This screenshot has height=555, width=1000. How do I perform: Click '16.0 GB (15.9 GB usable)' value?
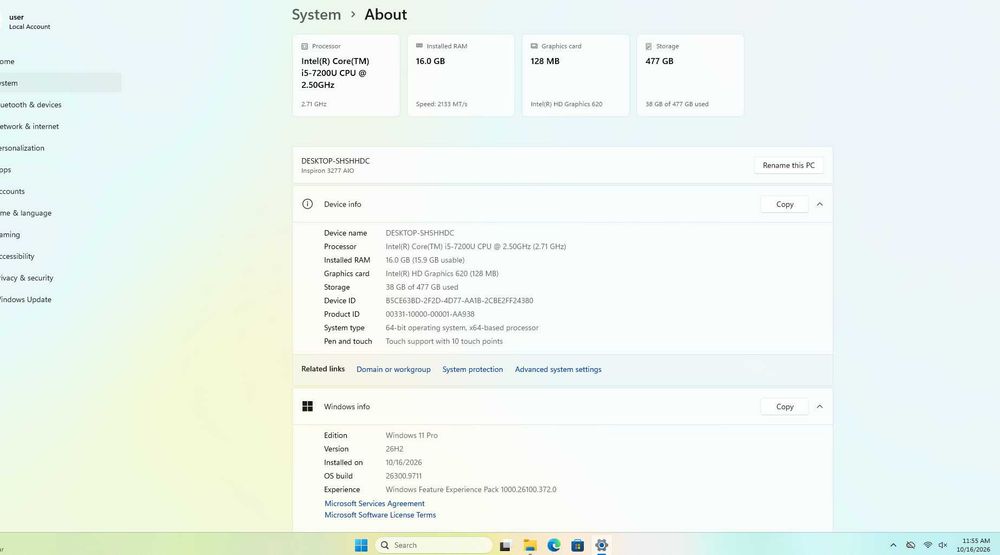tap(425, 260)
